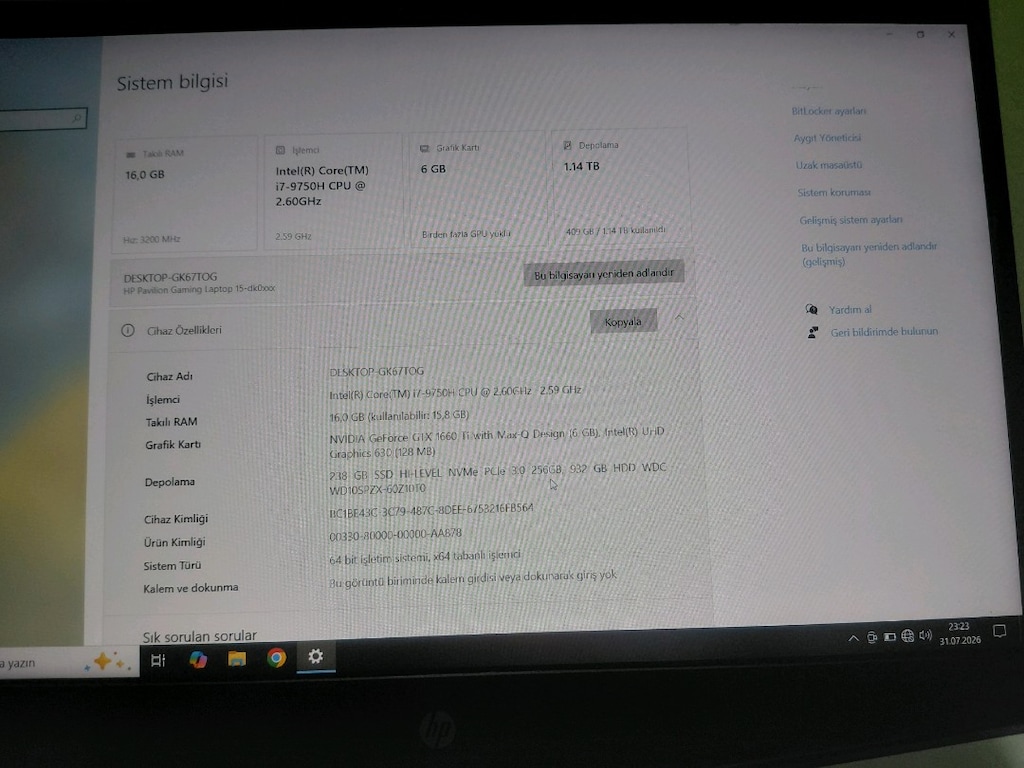Open the volume control tray icon
Screen dimensions: 1024x768
(x=925, y=635)
